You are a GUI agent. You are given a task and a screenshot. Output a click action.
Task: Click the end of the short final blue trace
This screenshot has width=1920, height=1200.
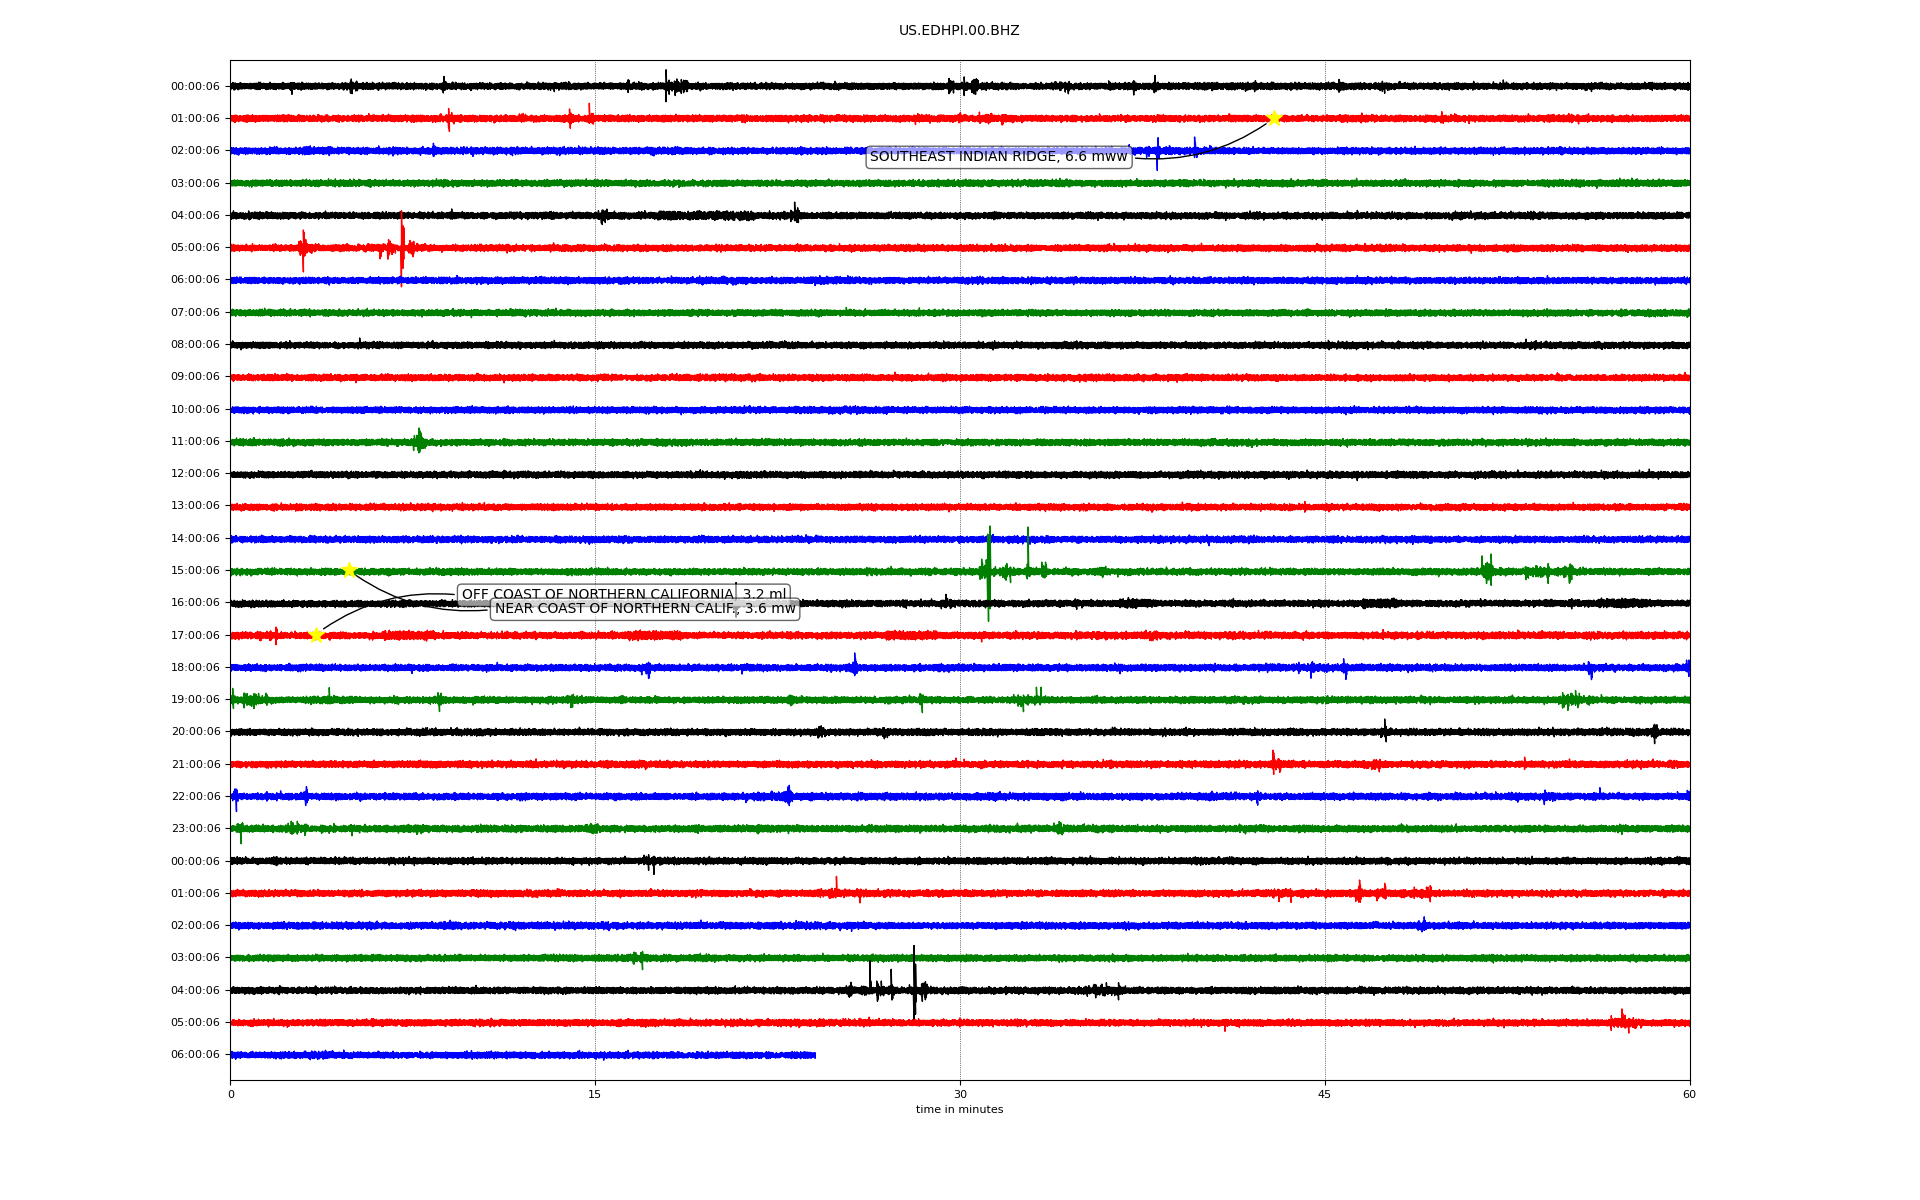814,1055
